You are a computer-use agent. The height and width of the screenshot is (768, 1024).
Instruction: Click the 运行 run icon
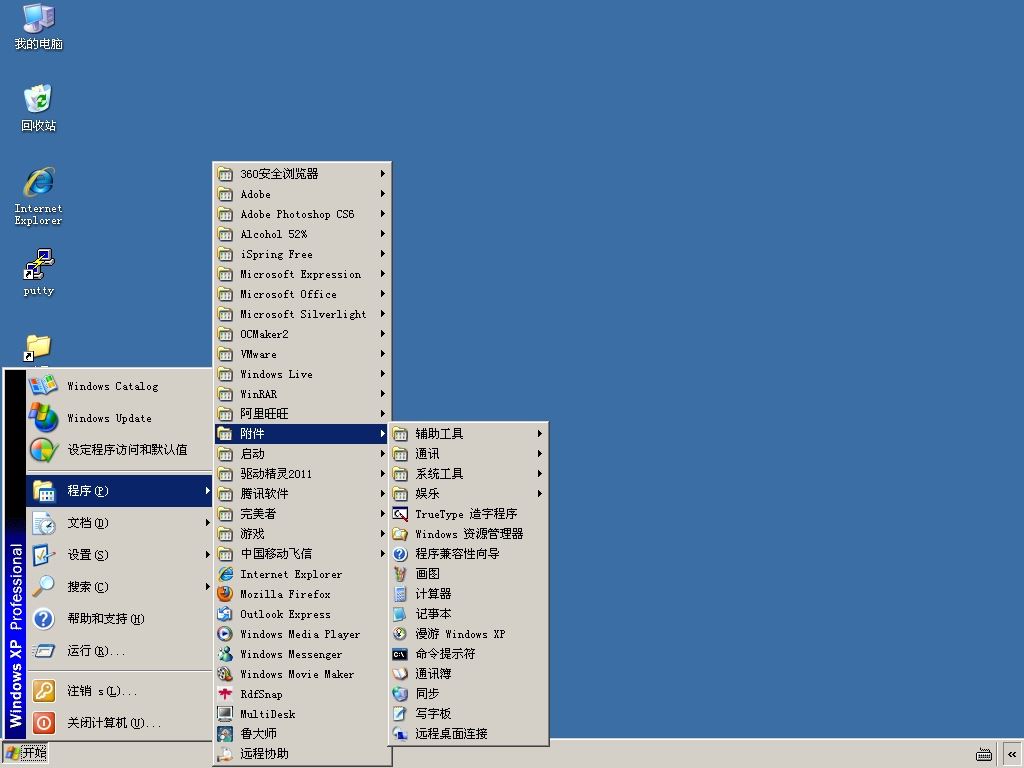click(43, 650)
